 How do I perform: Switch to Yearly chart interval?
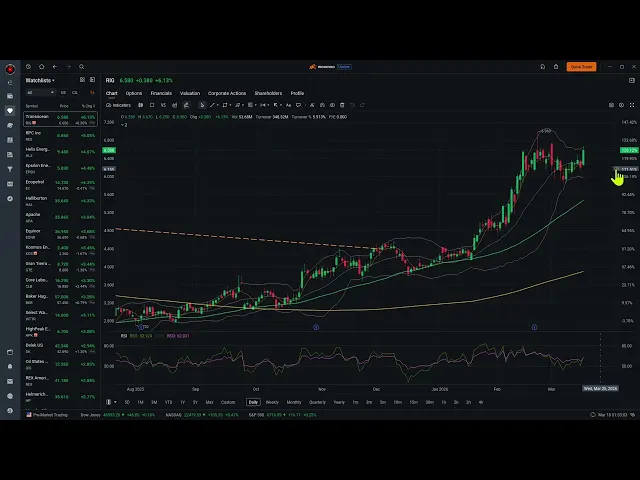[x=339, y=402]
